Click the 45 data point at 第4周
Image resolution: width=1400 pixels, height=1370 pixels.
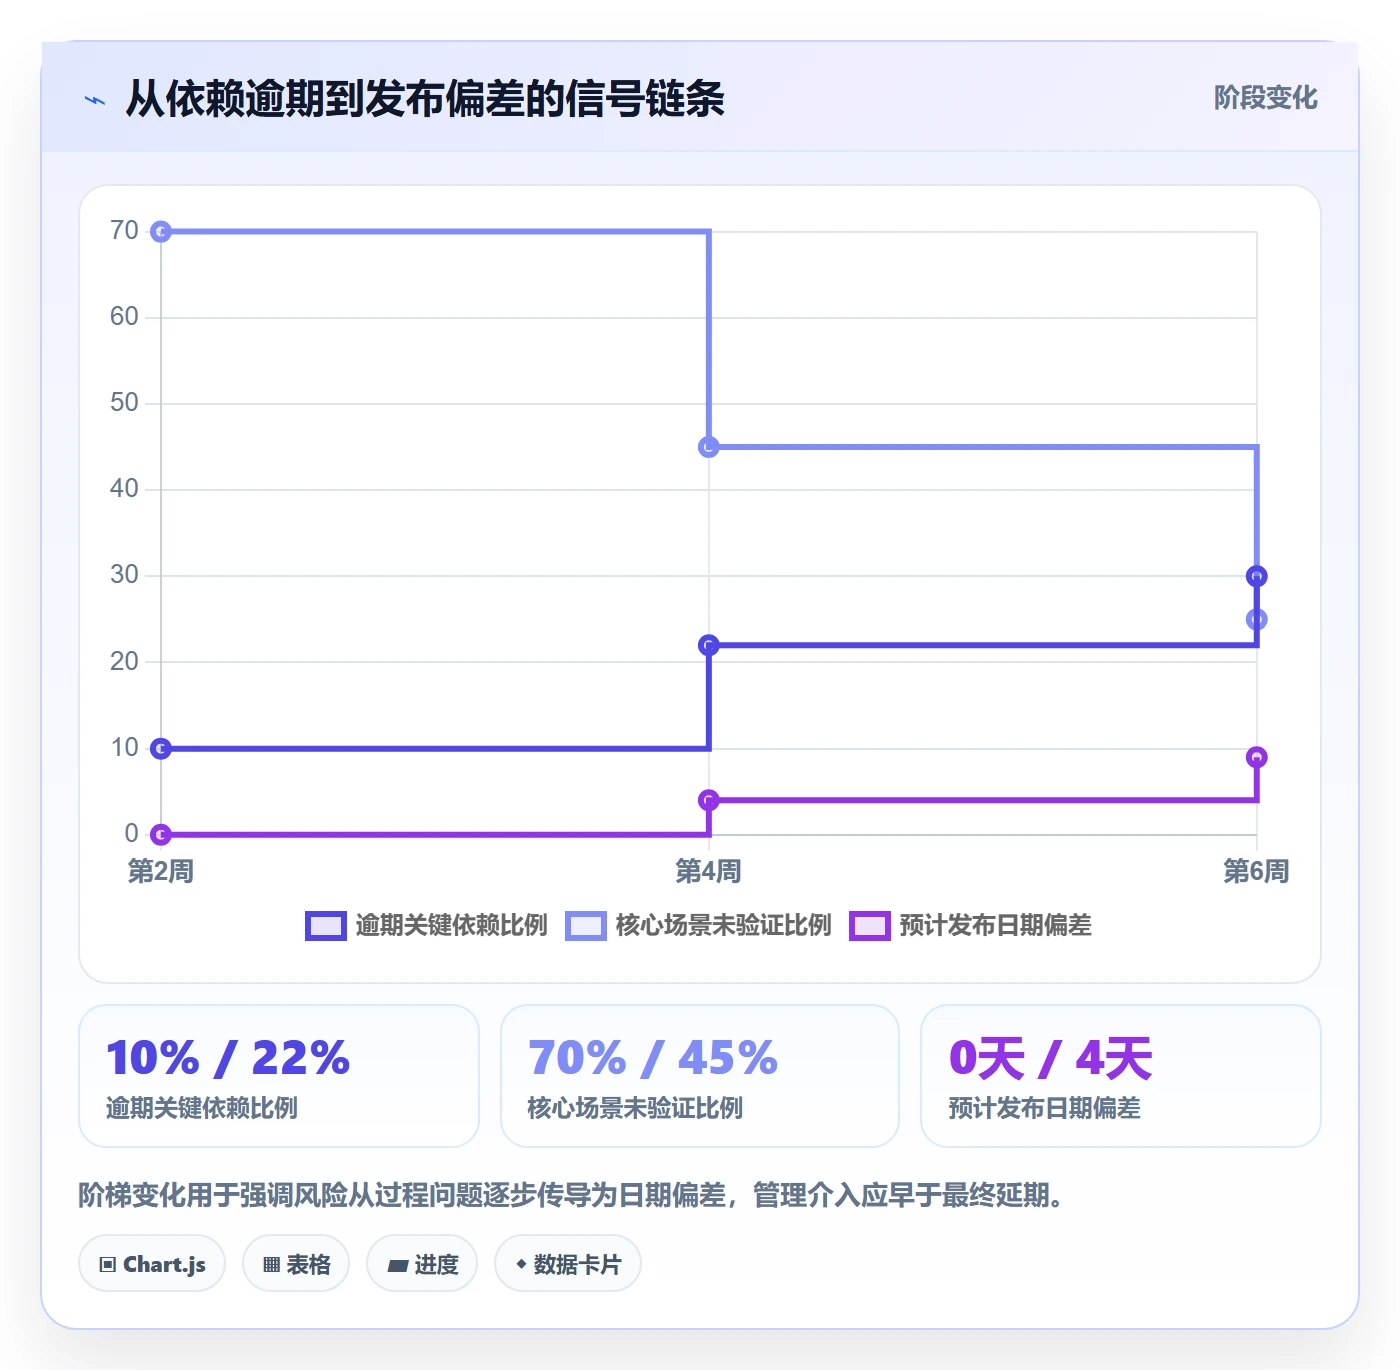tap(709, 447)
